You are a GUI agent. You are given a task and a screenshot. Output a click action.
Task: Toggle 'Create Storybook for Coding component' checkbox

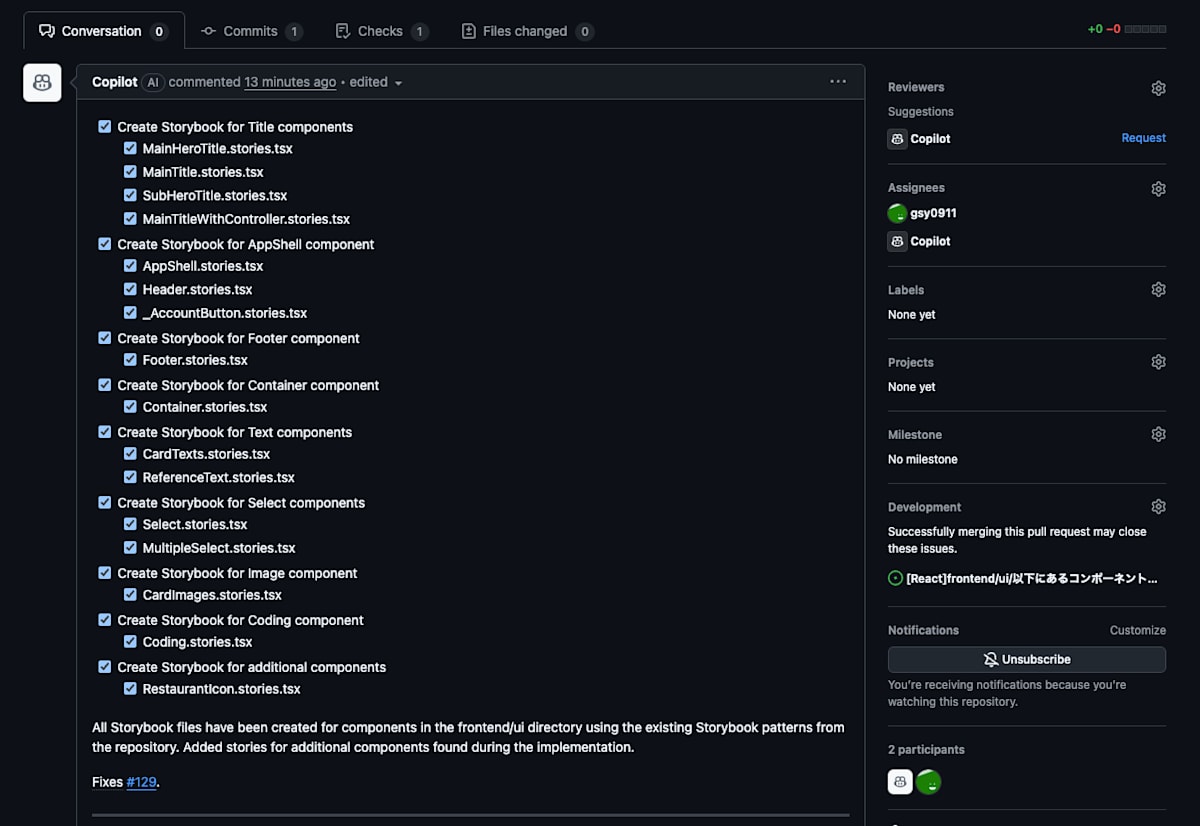click(105, 620)
